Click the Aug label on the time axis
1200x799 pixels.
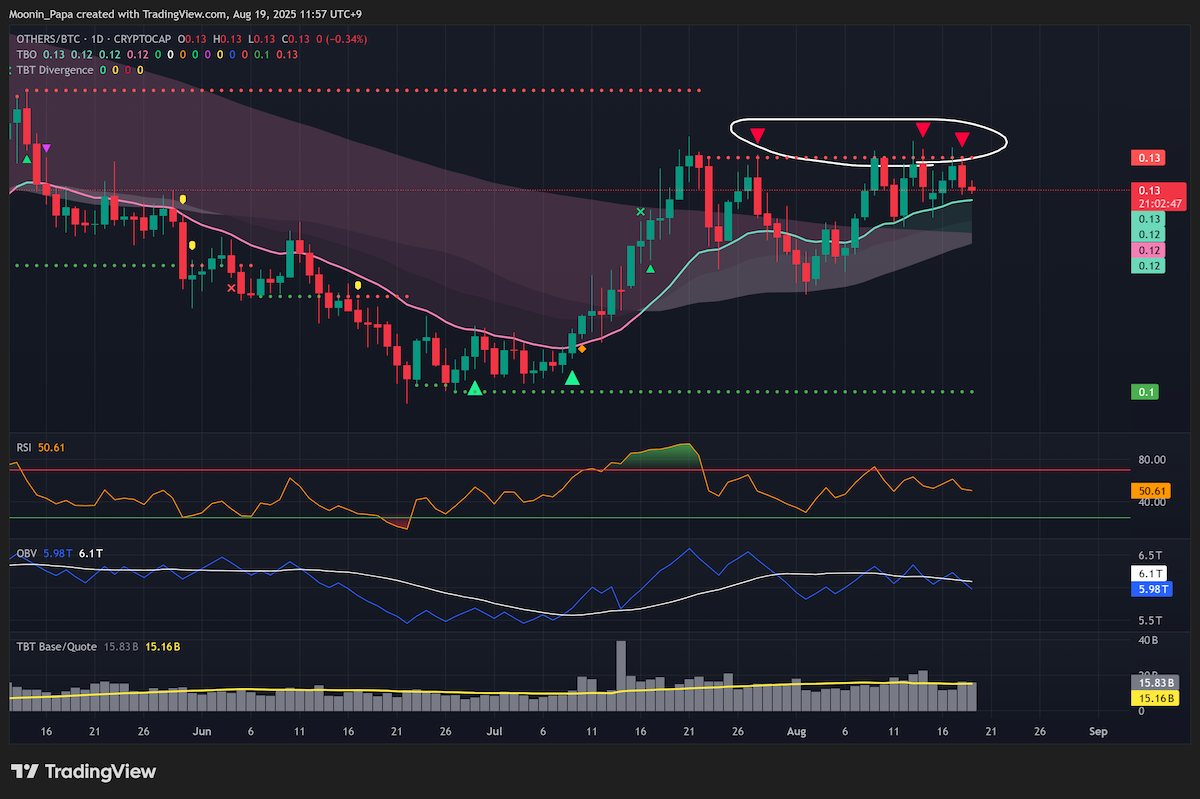pos(795,731)
